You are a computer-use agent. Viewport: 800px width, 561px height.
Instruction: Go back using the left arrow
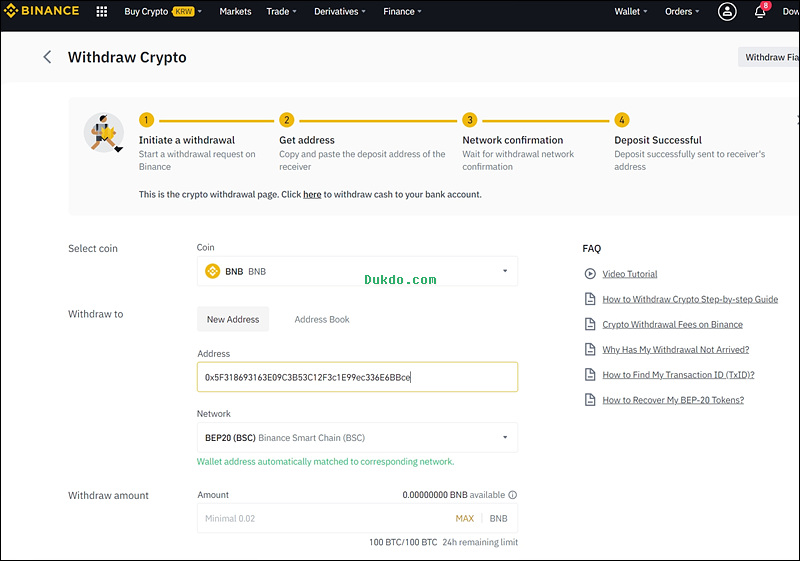pyautogui.click(x=47, y=57)
